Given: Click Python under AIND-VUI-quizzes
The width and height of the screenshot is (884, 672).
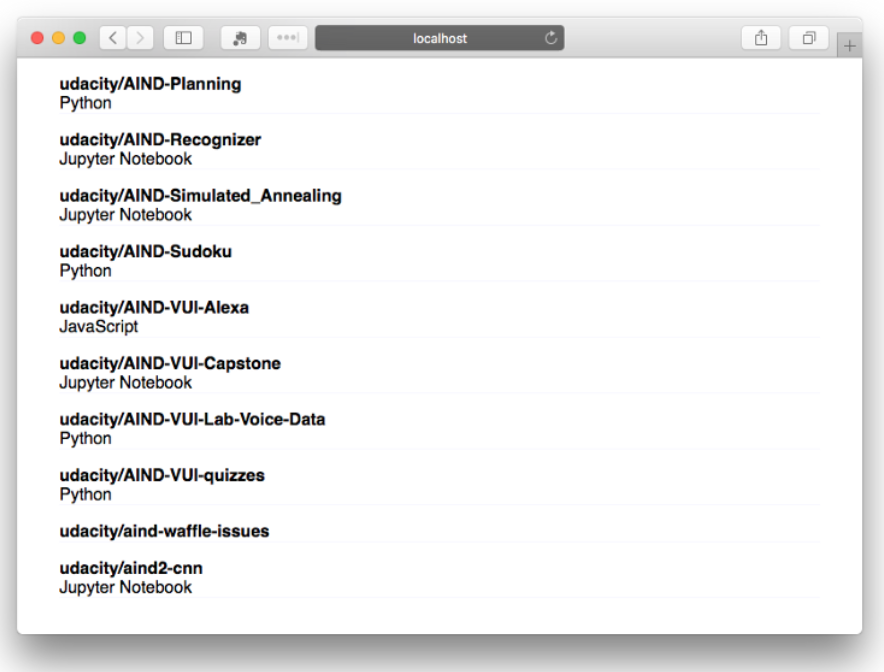Looking at the screenshot, I should pos(86,494).
